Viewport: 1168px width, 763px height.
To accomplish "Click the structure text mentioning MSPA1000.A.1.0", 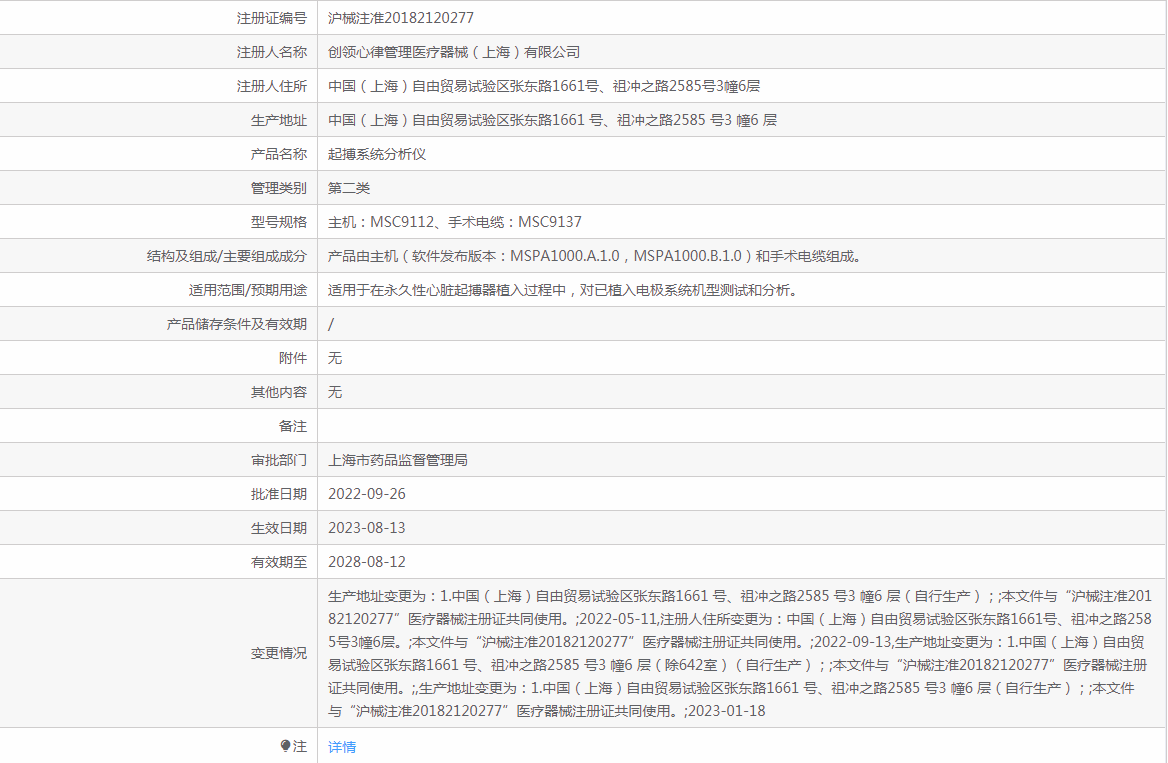I will (x=596, y=256).
